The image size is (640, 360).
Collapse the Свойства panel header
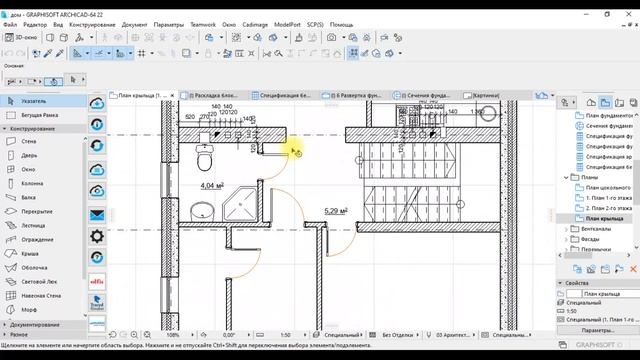point(560,283)
